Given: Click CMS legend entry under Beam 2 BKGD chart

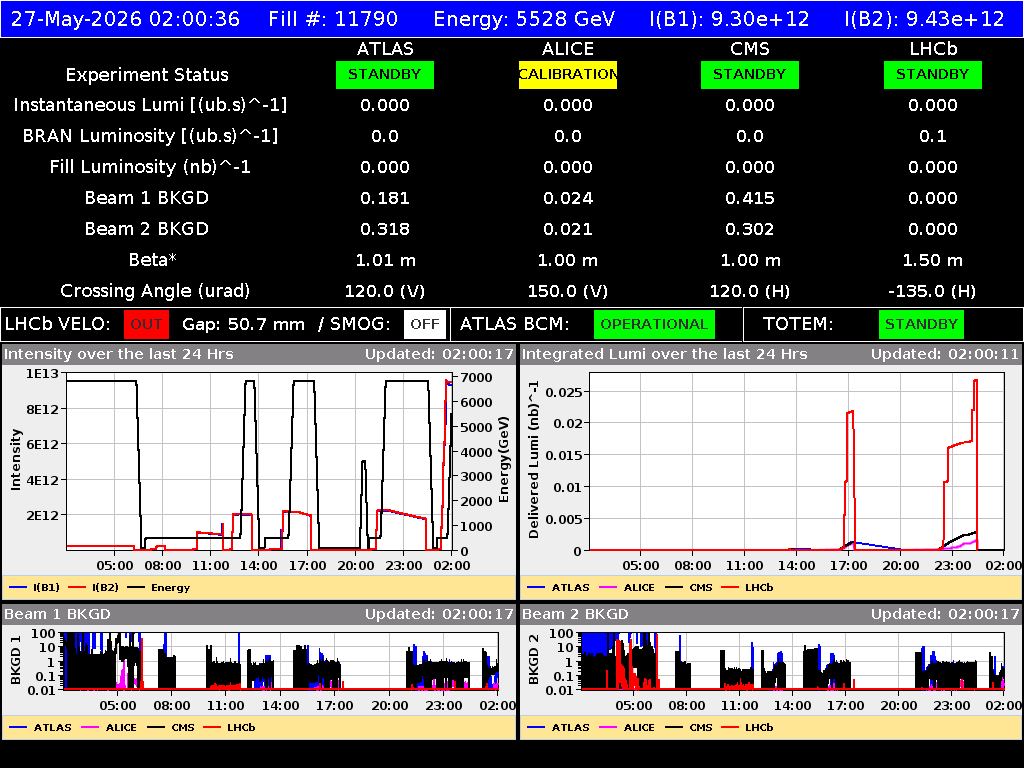Looking at the screenshot, I should tap(689, 728).
